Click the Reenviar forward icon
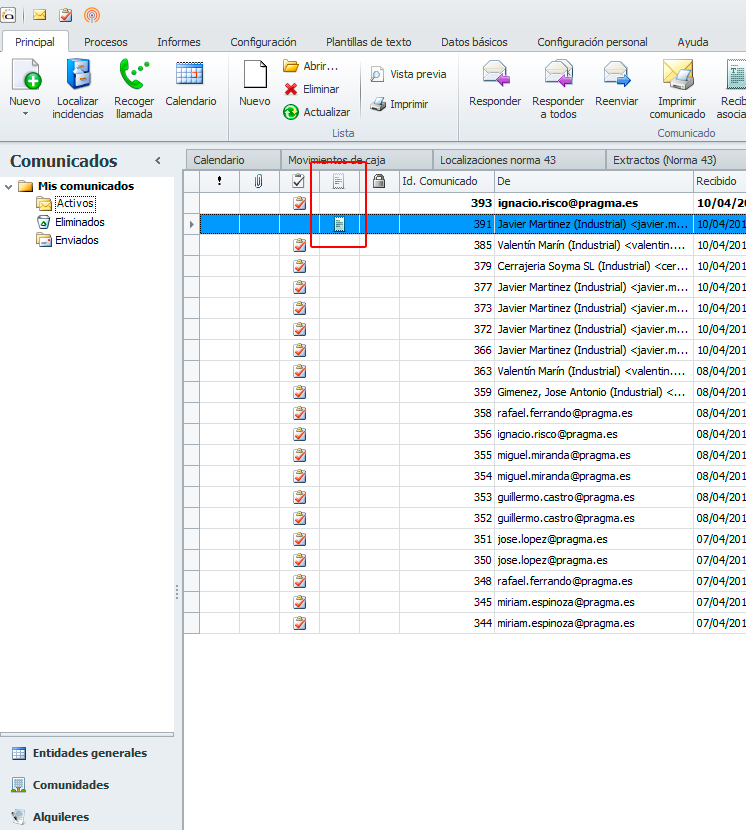 click(616, 74)
